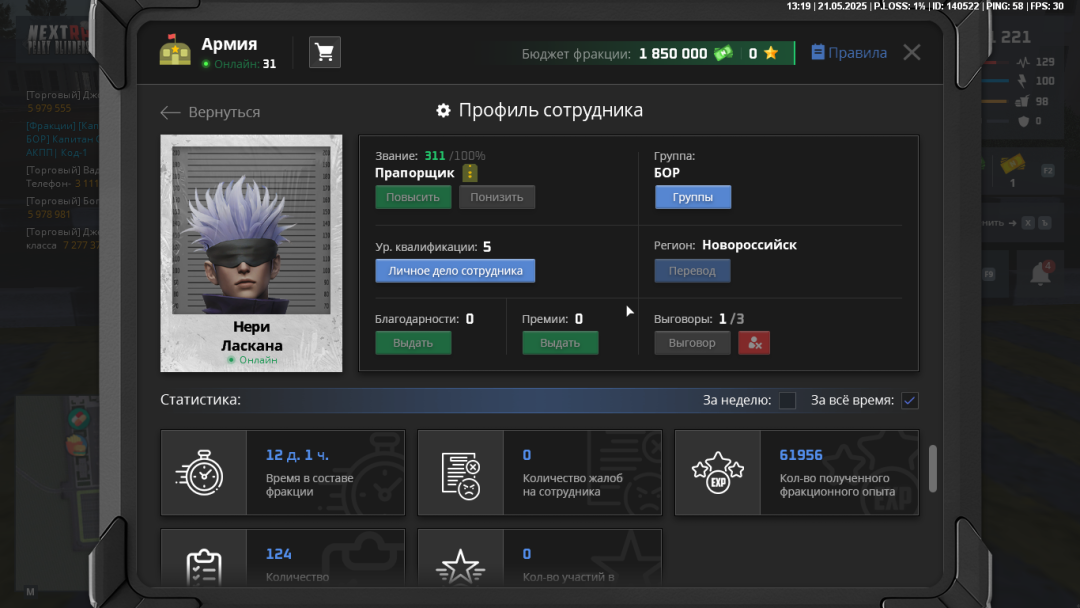
Task: Click the green cash budget icon
Action: pos(723,54)
